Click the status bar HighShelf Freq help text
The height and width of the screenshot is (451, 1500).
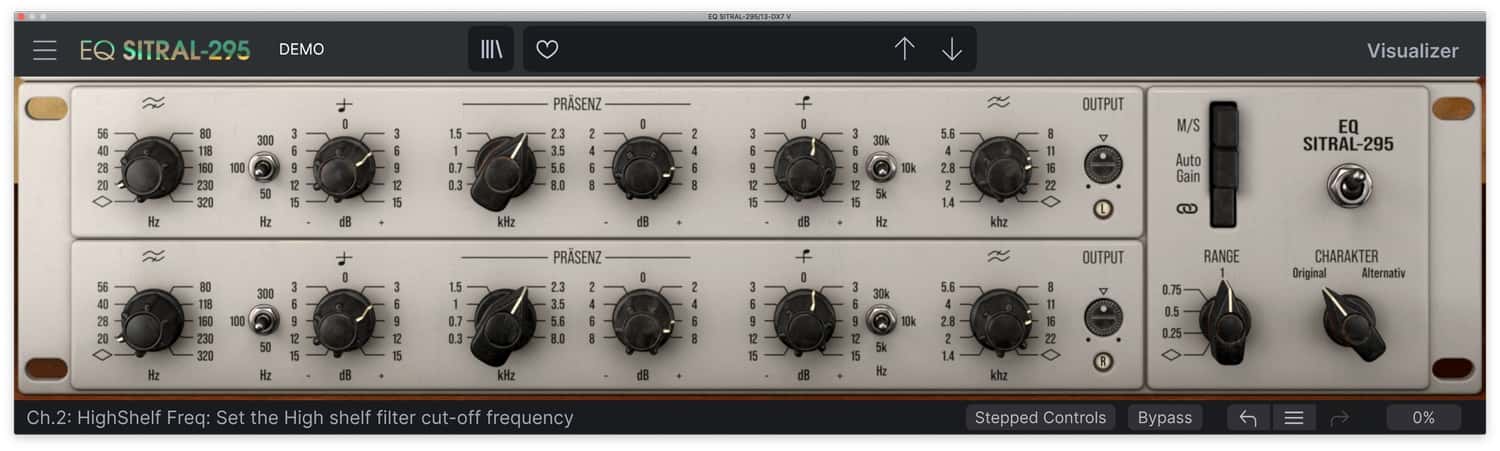pyautogui.click(x=300, y=418)
